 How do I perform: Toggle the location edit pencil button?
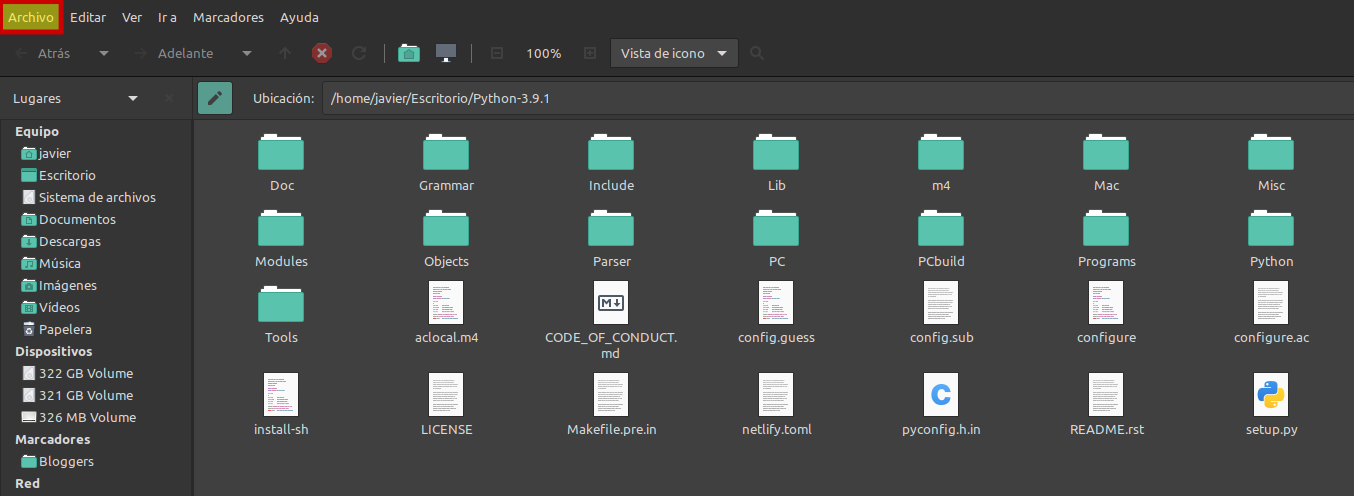[x=215, y=98]
